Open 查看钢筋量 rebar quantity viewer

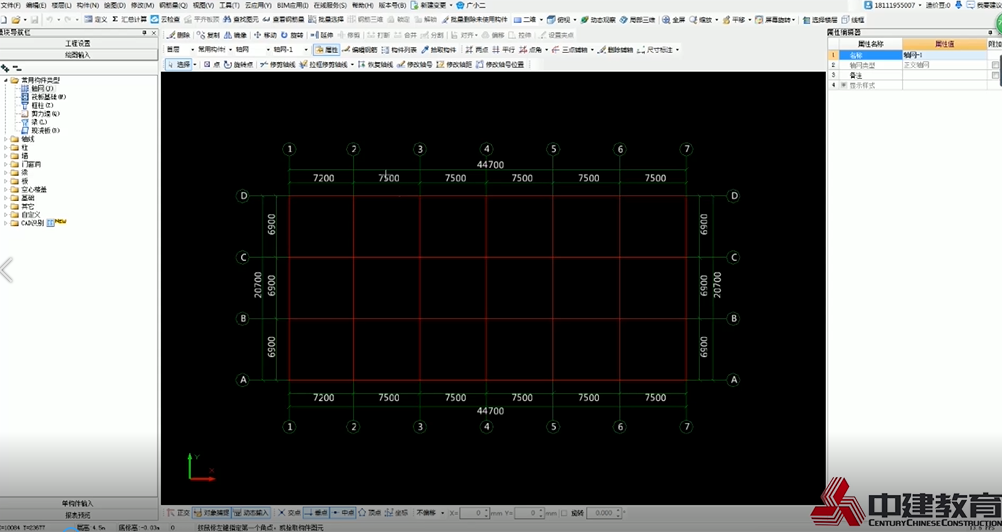point(283,20)
